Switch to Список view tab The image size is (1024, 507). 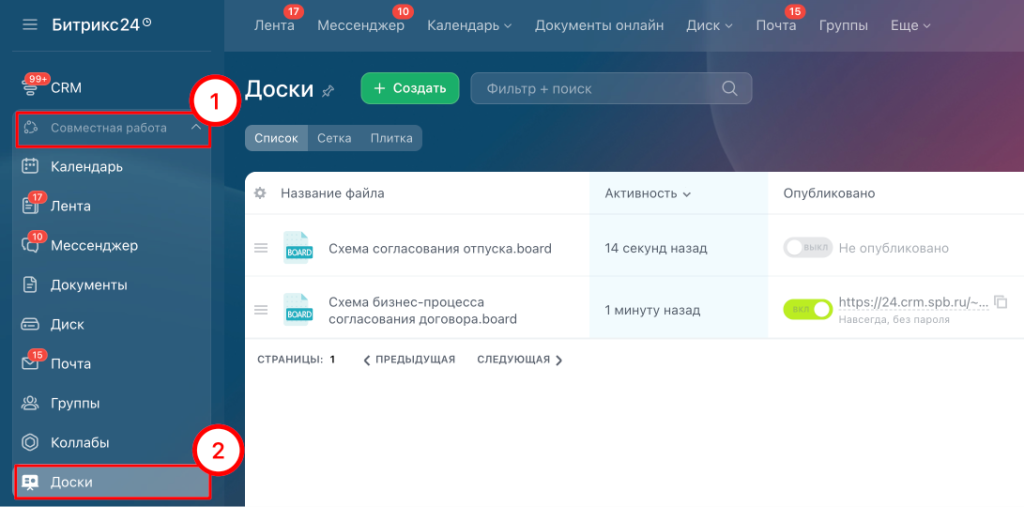point(276,138)
